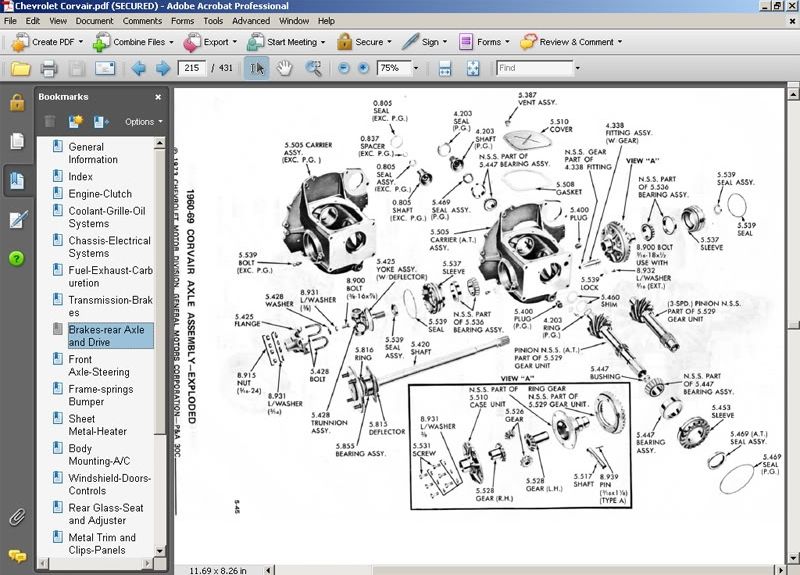Open the zoom percentage dropdown arrow

[416, 68]
